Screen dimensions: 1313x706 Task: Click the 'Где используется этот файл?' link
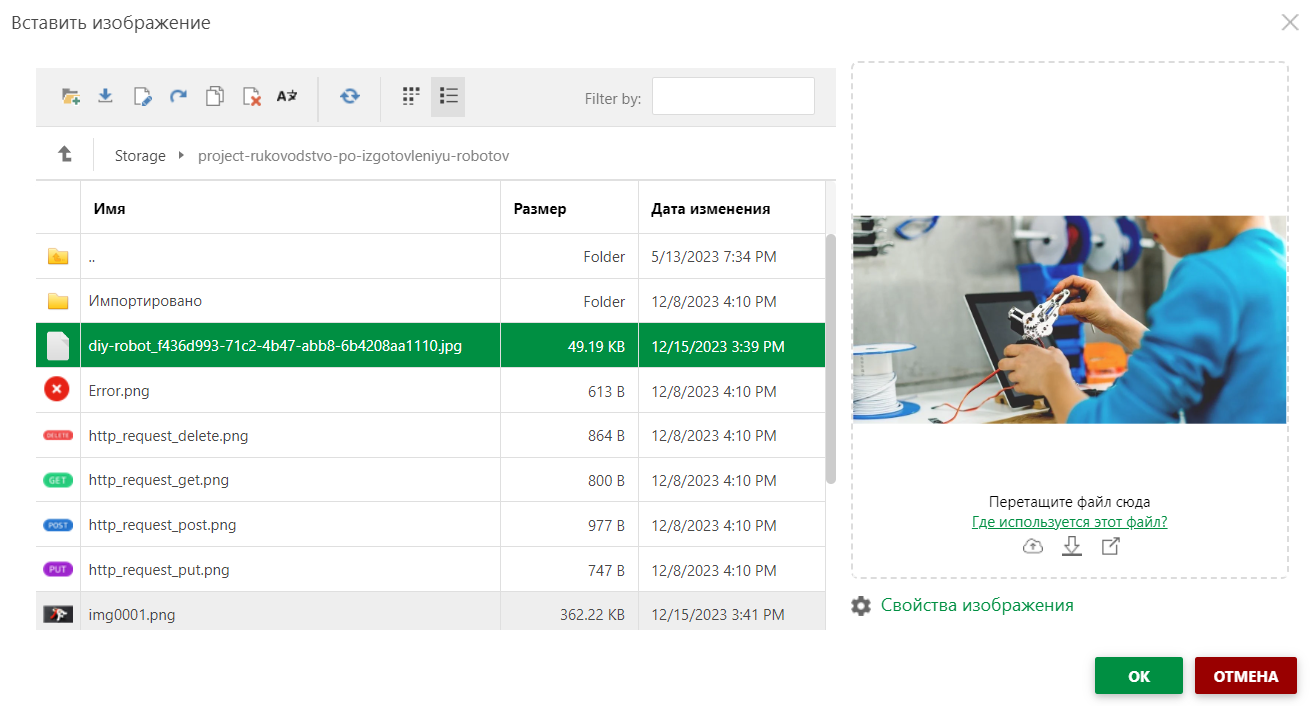(1069, 522)
